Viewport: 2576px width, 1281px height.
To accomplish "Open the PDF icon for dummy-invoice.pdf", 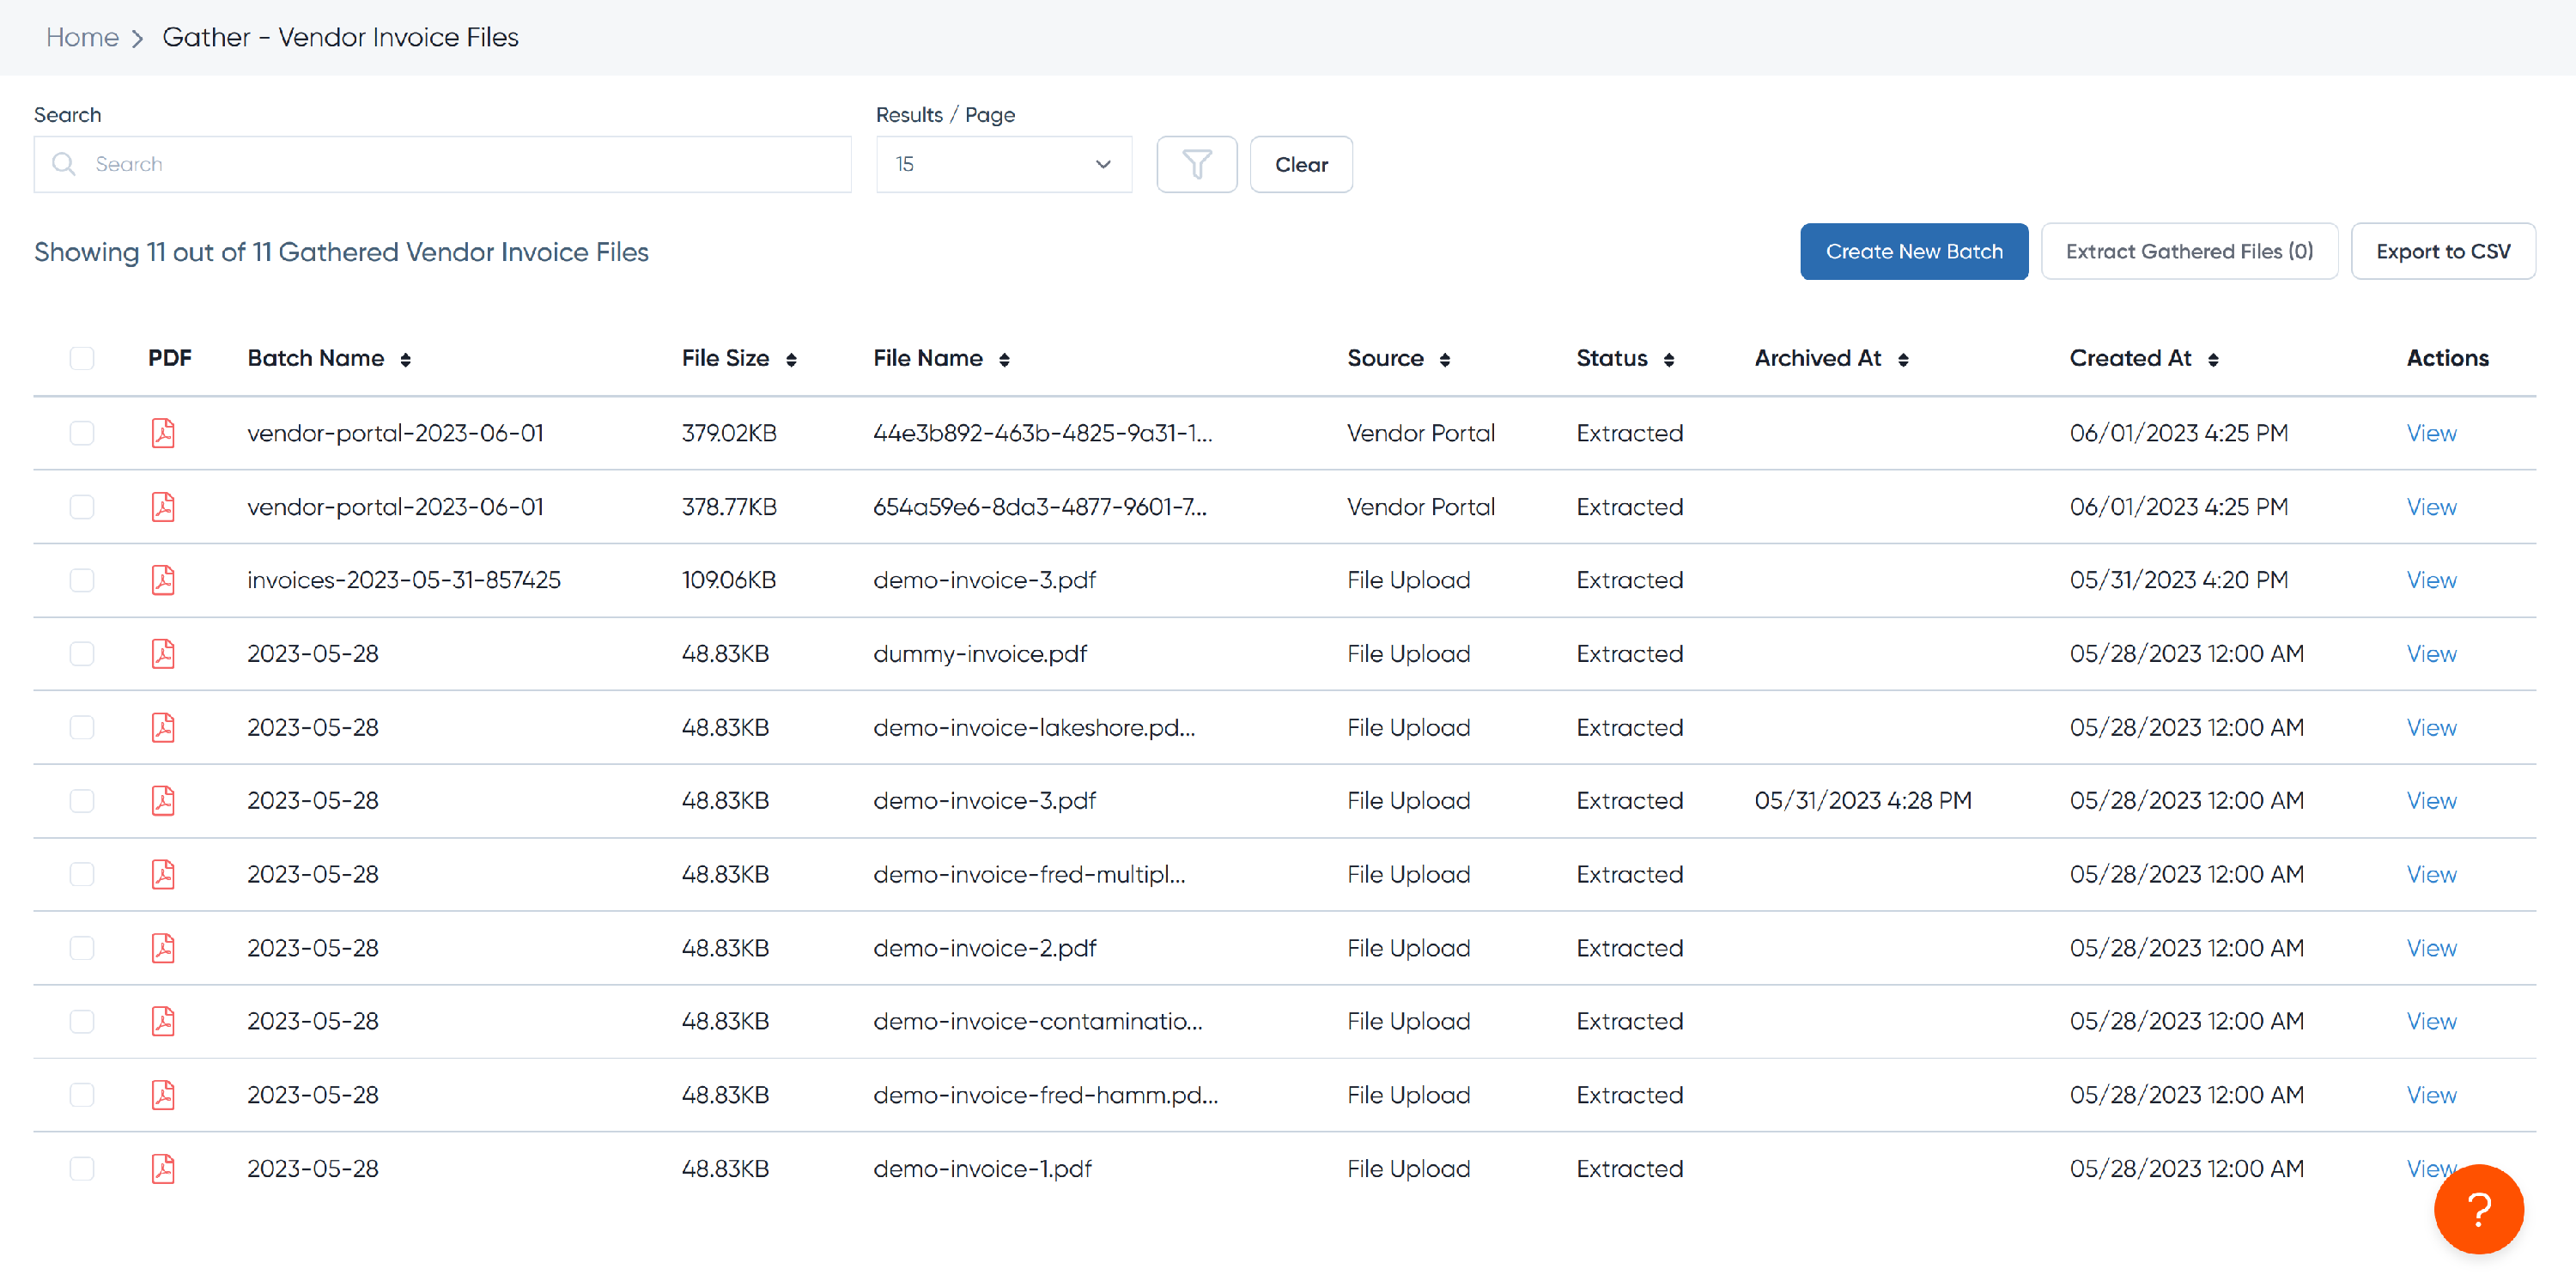I will click(164, 653).
